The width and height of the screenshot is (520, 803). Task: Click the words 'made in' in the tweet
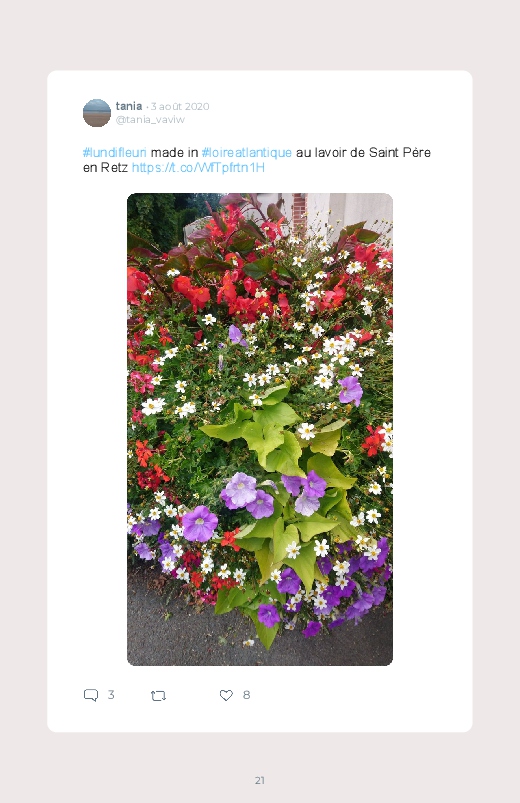tap(174, 153)
